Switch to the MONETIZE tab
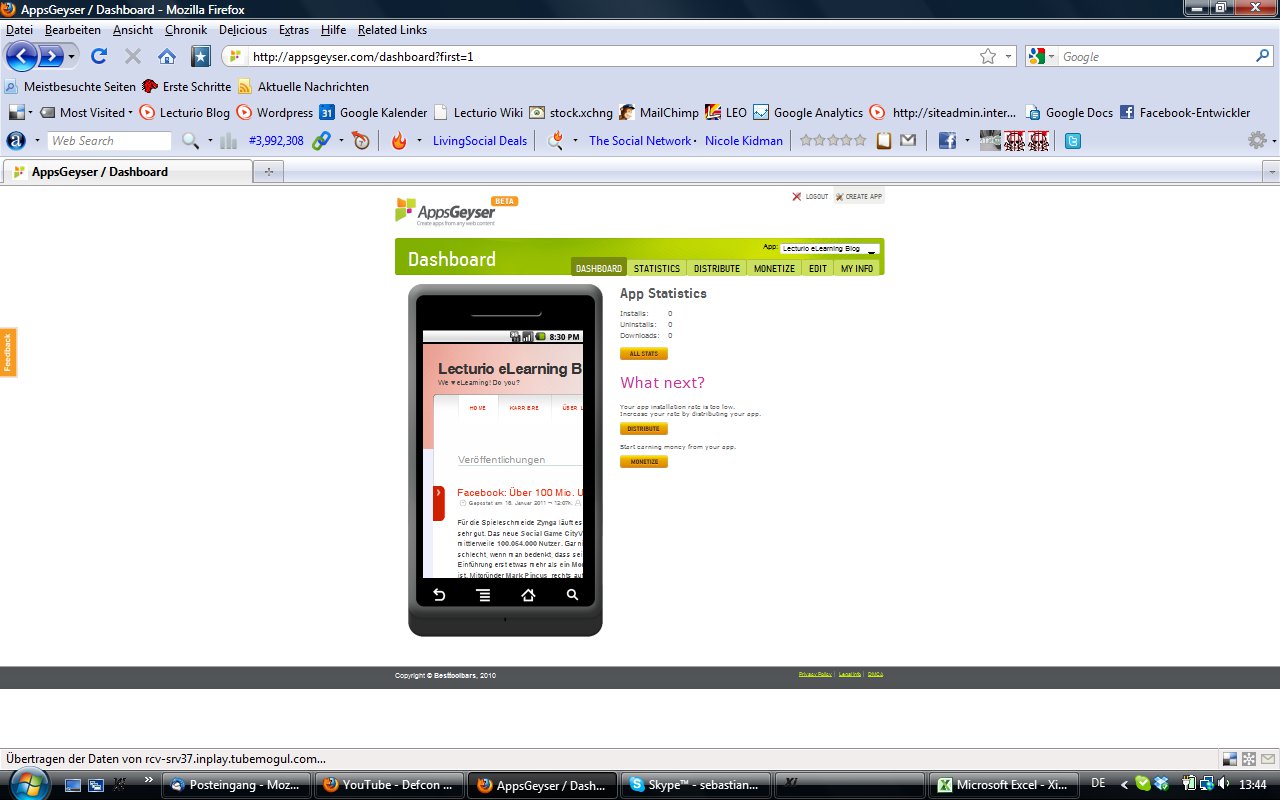 [x=775, y=268]
